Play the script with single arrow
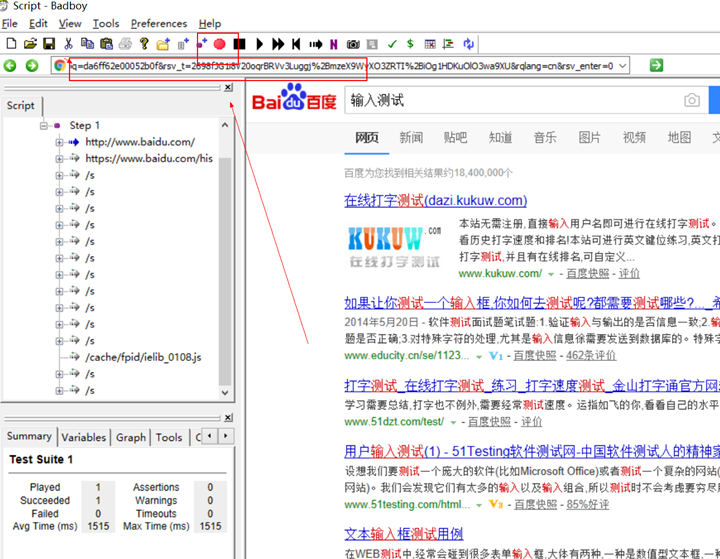The height and width of the screenshot is (559, 720). pos(259,44)
